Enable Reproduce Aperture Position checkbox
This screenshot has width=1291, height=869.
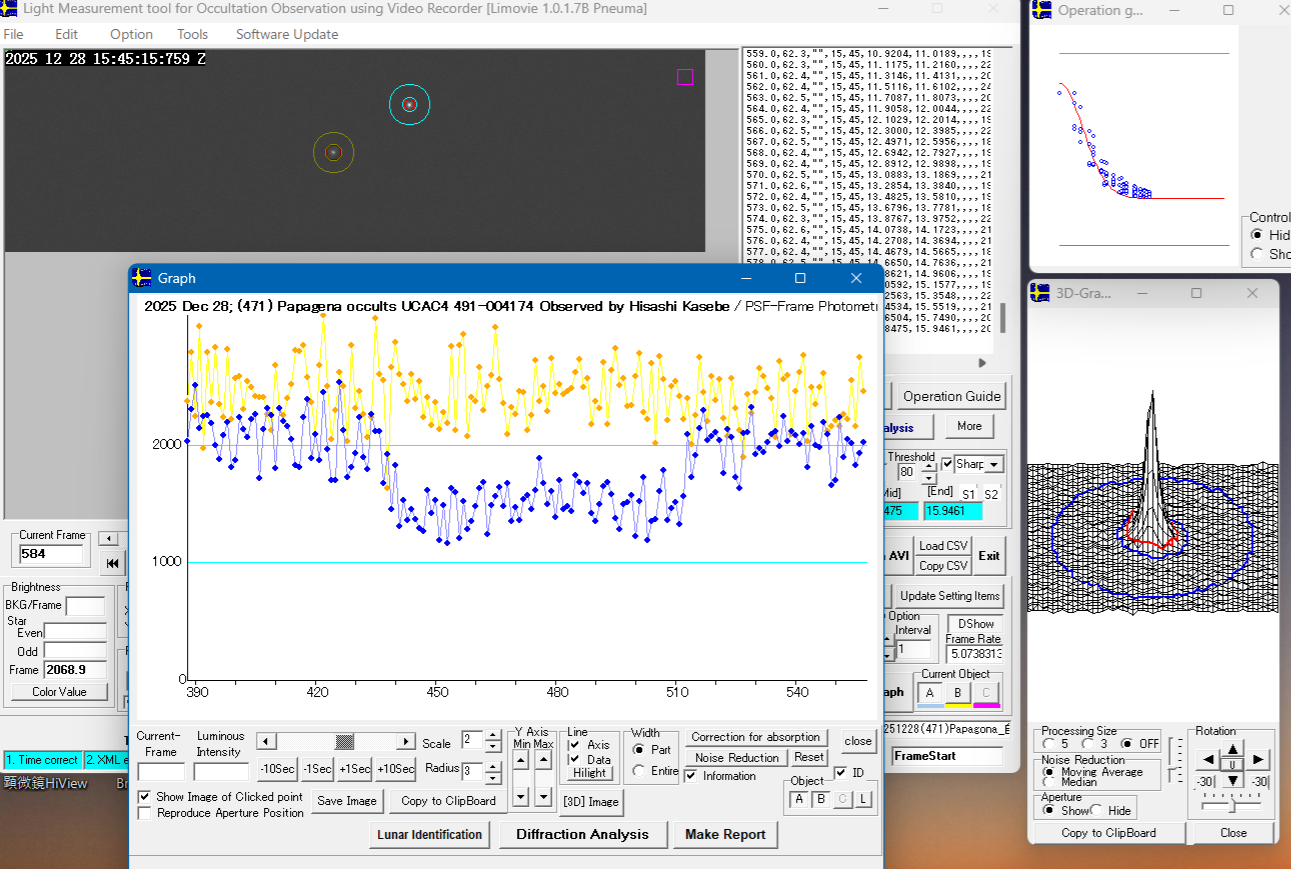click(x=146, y=813)
